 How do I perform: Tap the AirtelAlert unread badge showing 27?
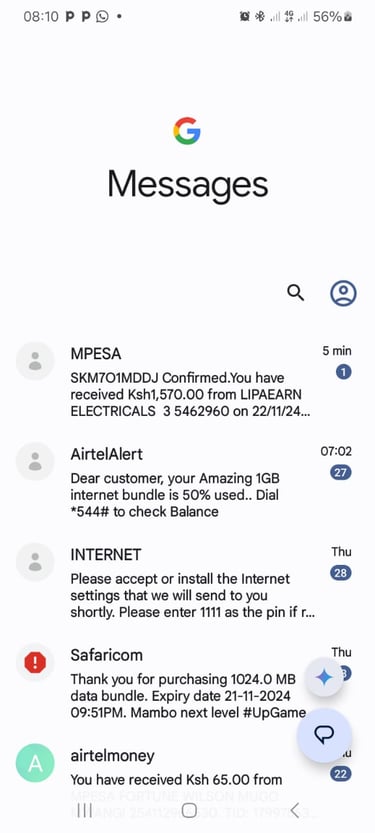click(340, 472)
